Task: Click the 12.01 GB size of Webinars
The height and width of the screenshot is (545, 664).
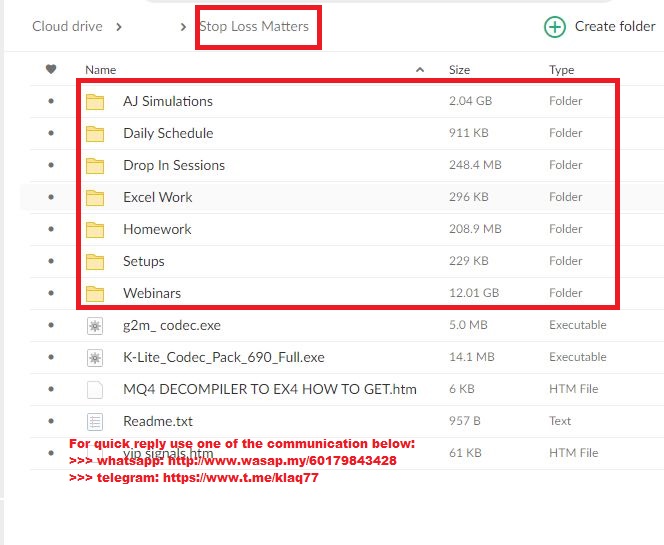Action: pyautogui.click(x=474, y=293)
